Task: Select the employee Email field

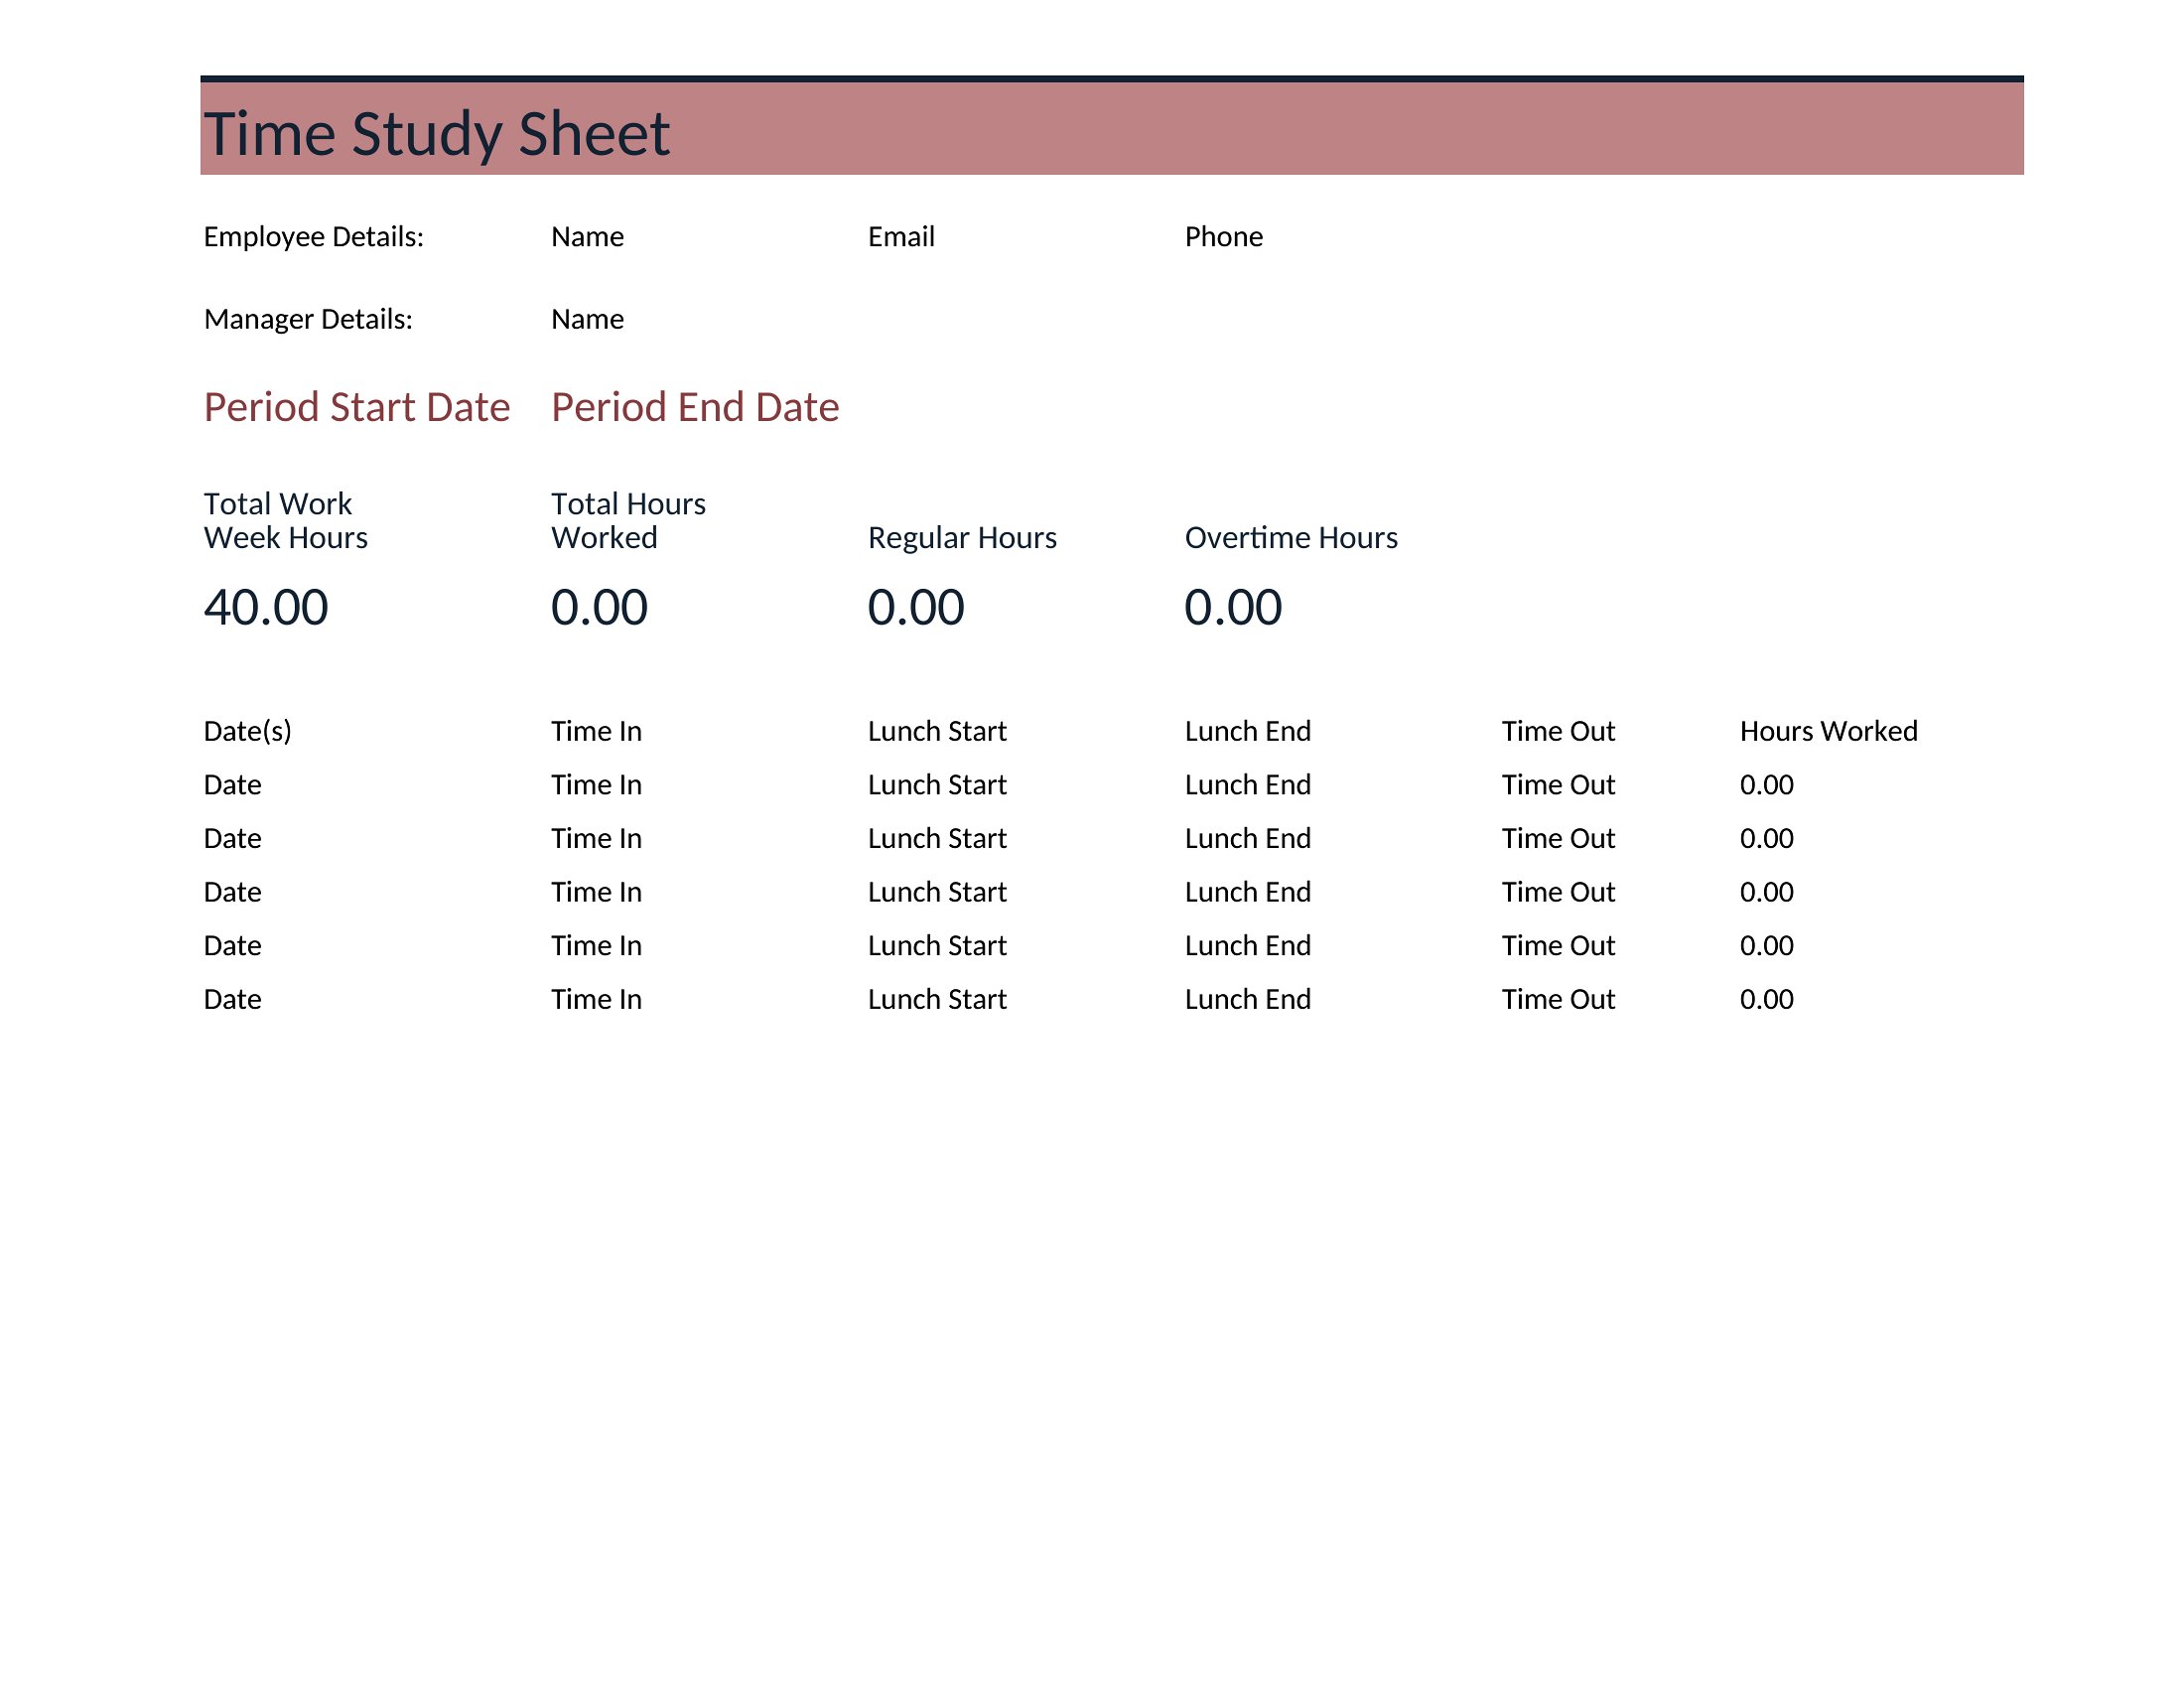Action: point(901,237)
